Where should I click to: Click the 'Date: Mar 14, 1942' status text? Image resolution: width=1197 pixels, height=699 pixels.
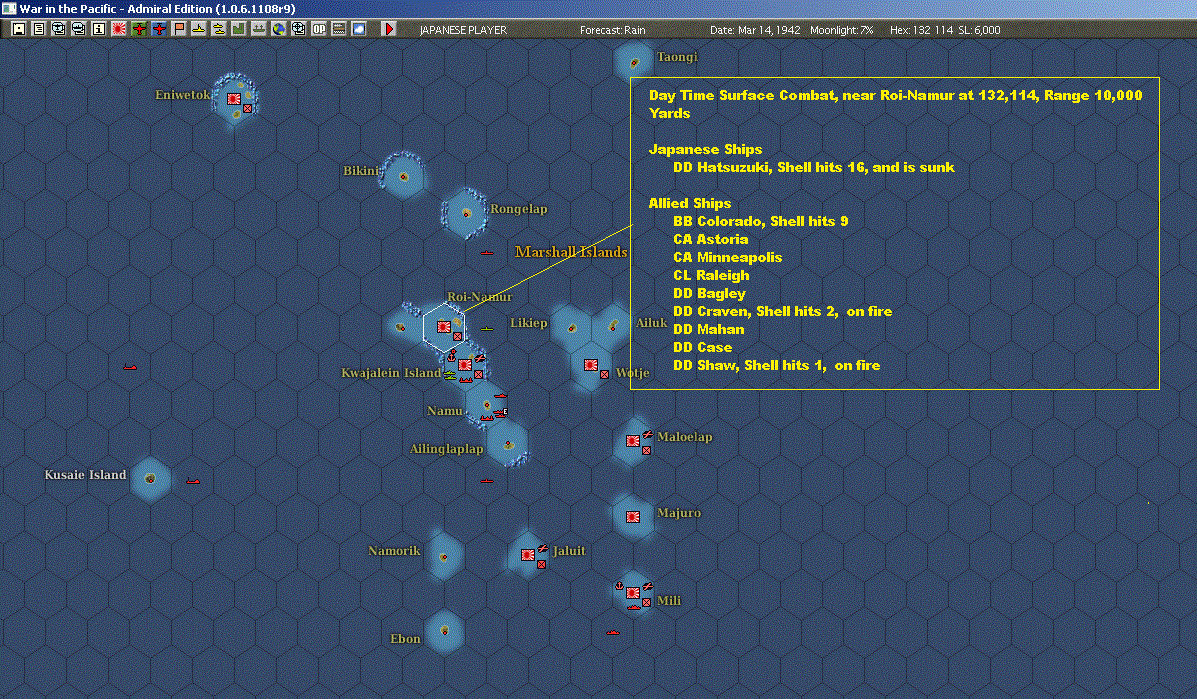pos(755,30)
